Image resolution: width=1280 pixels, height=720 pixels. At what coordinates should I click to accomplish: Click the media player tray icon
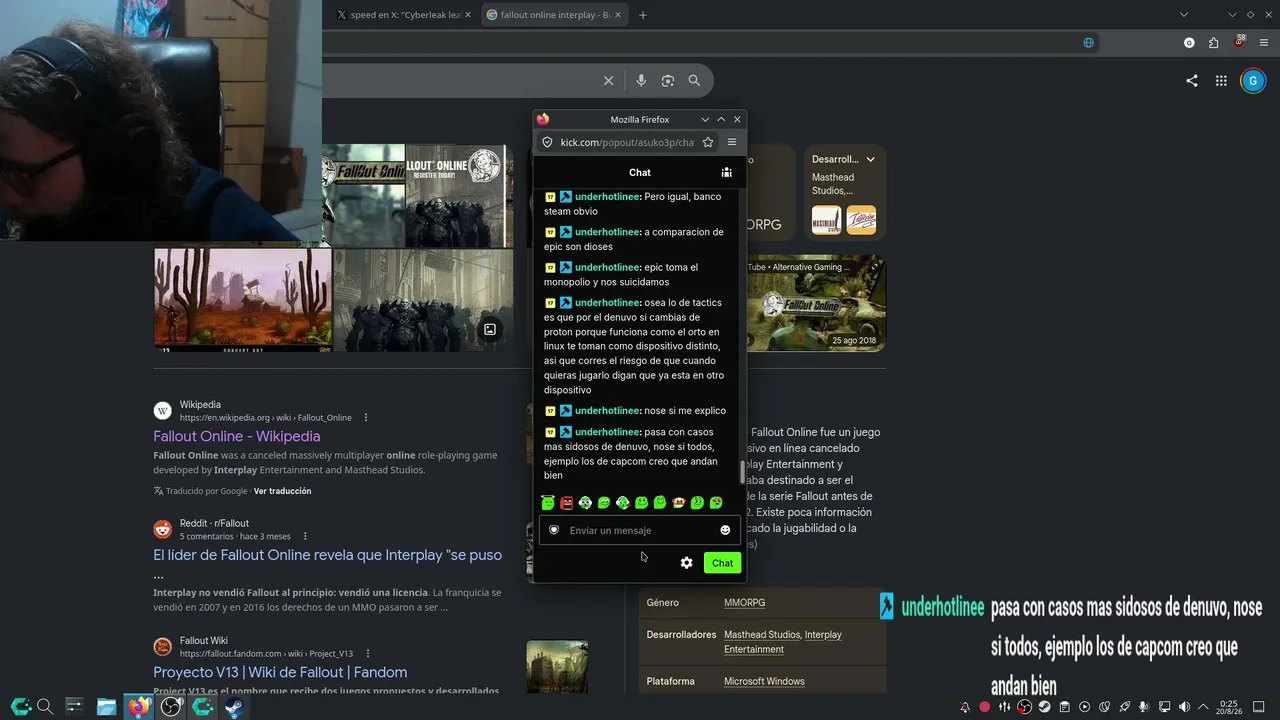click(1084, 707)
